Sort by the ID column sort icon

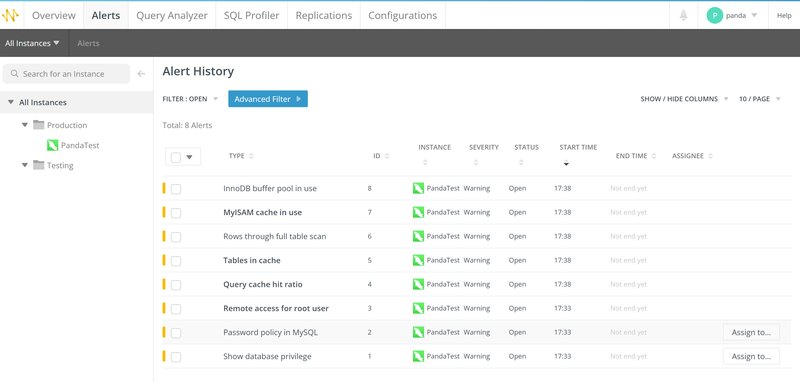click(x=387, y=156)
